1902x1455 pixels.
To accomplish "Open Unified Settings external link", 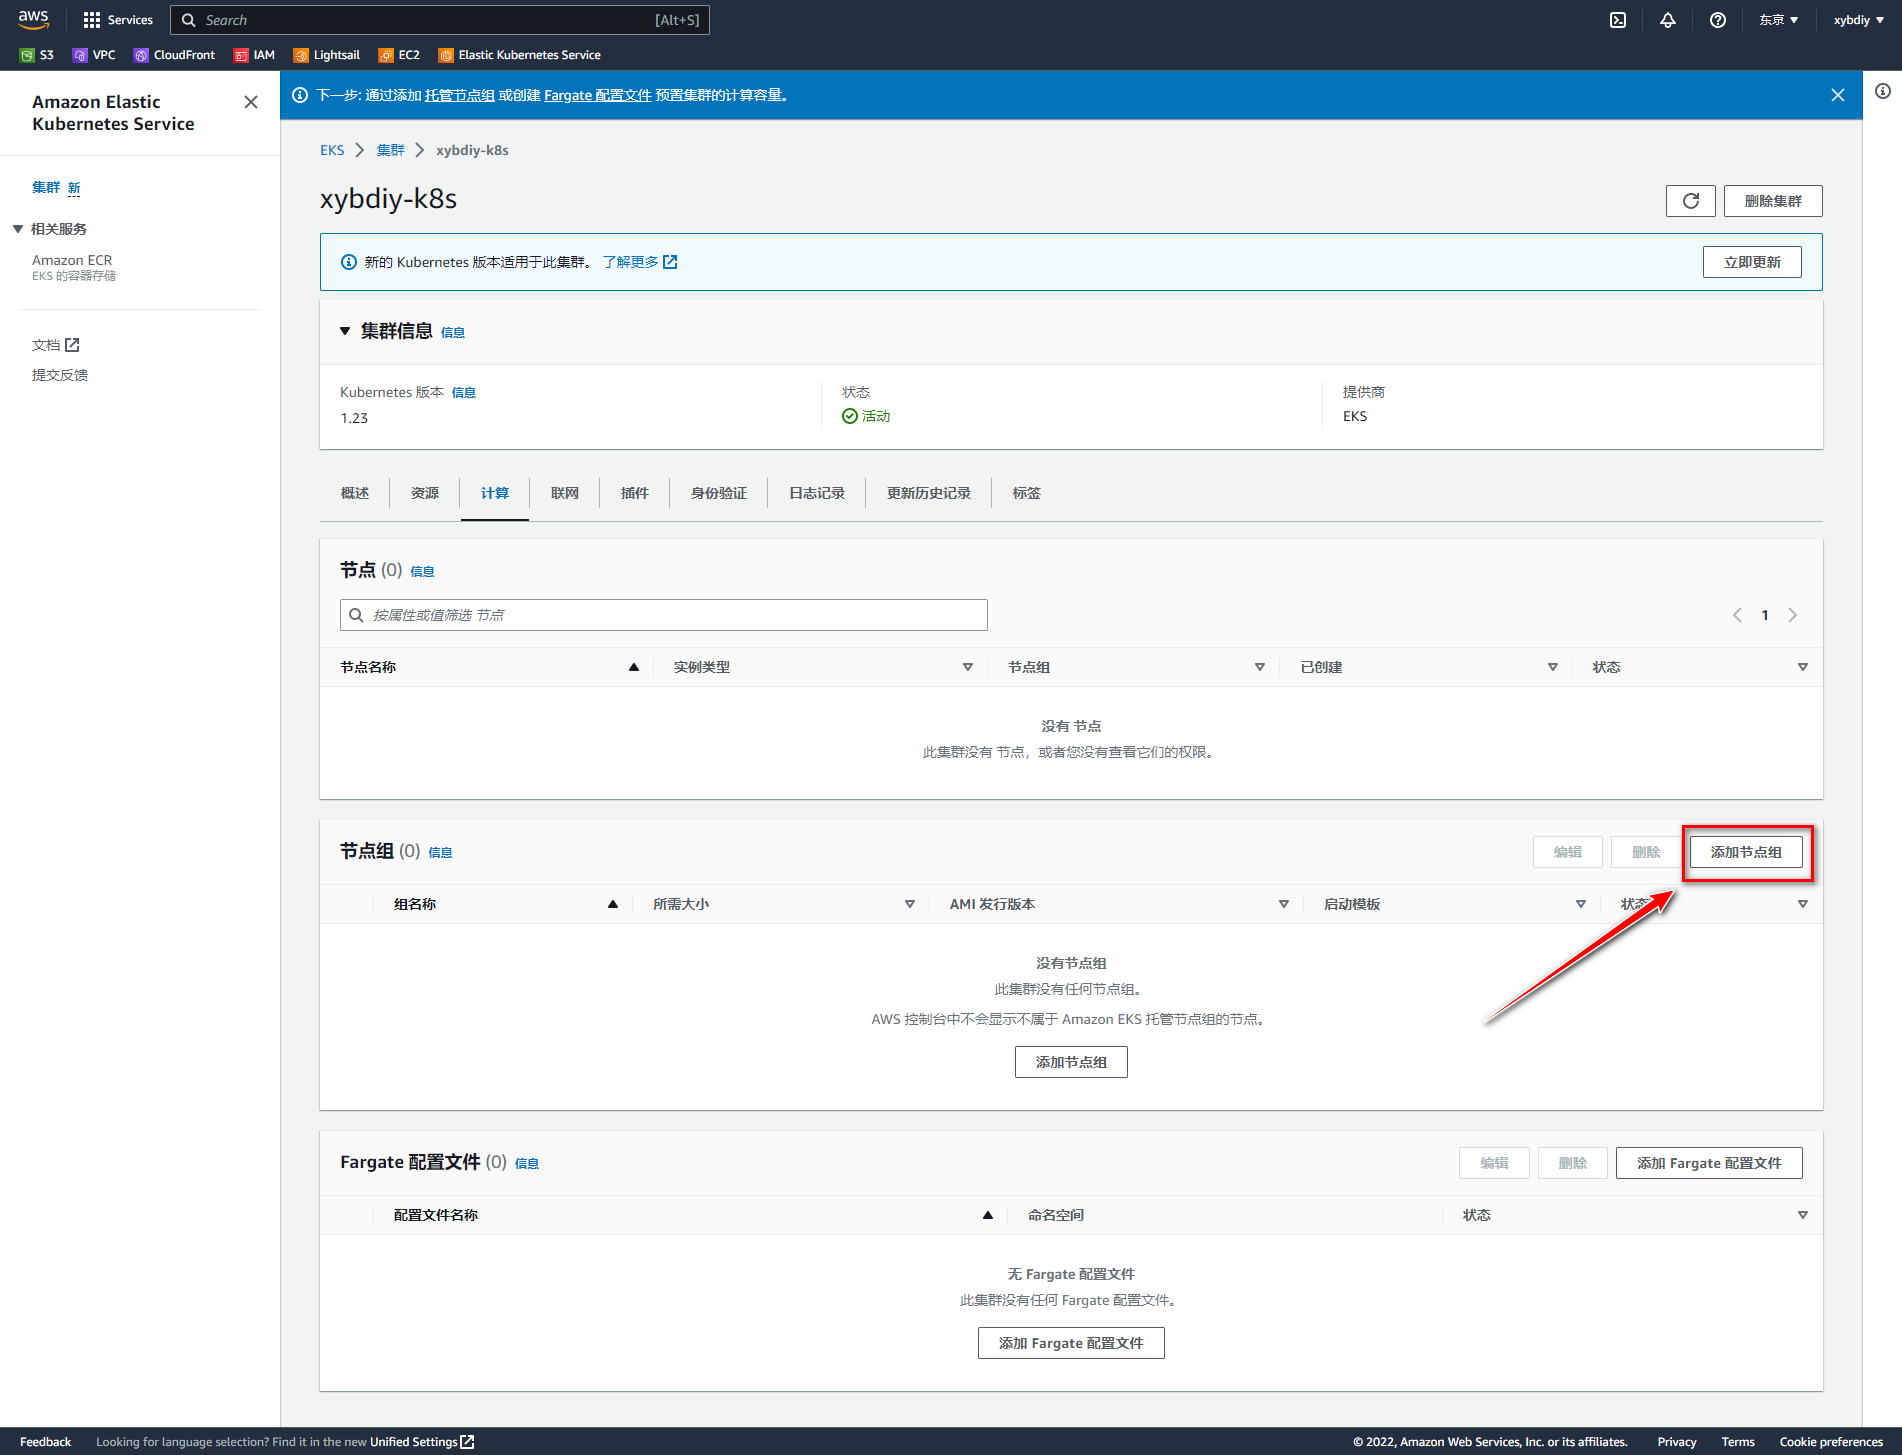I will click(x=422, y=1441).
